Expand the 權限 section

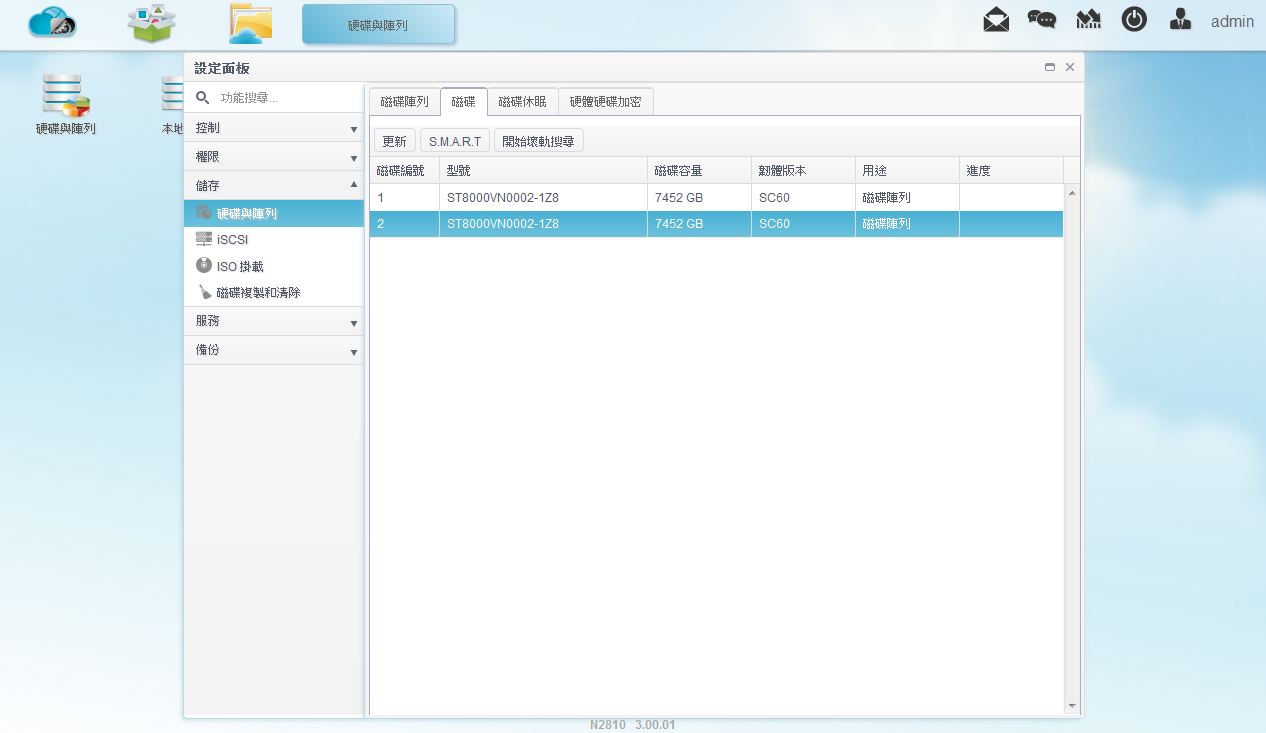[x=274, y=157]
